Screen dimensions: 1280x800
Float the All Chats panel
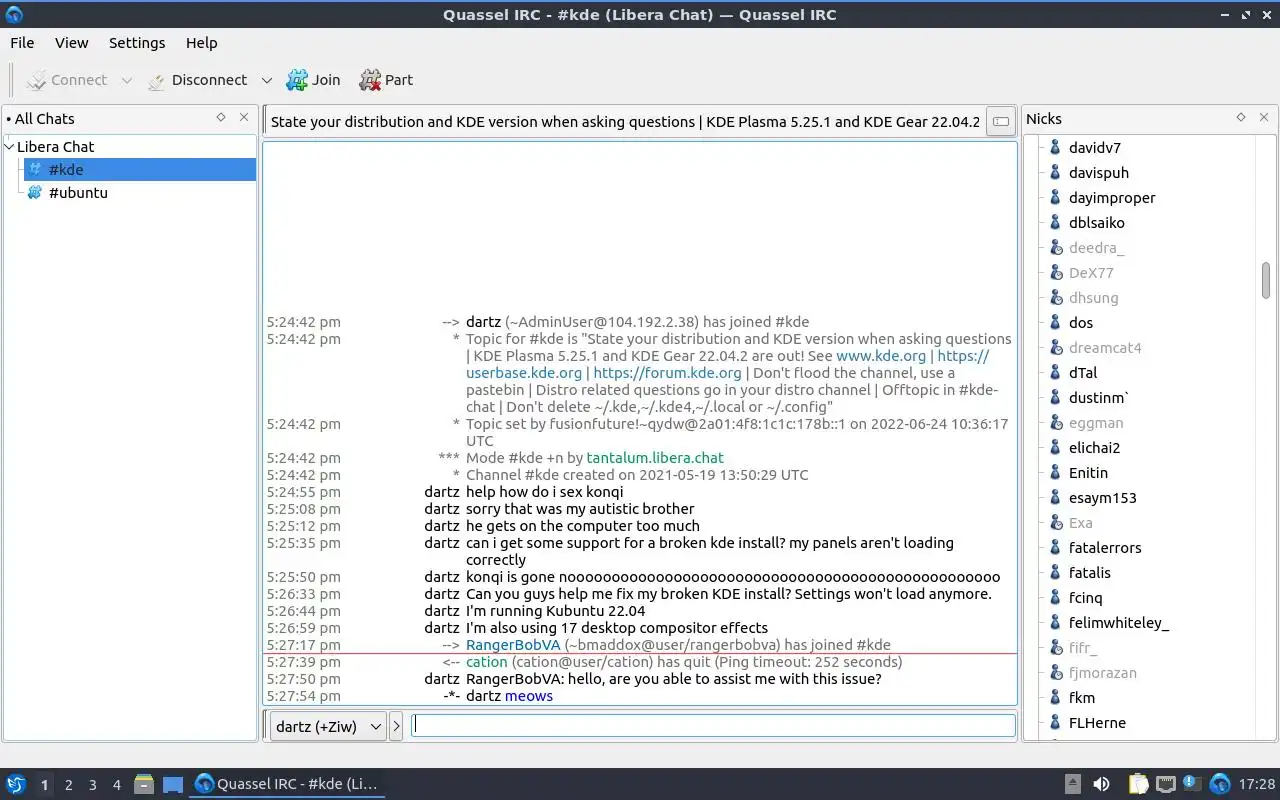tap(221, 118)
